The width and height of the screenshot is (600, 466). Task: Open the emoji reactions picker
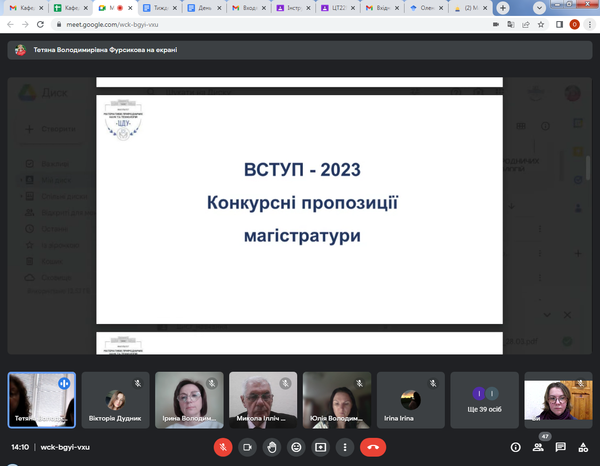point(295,448)
